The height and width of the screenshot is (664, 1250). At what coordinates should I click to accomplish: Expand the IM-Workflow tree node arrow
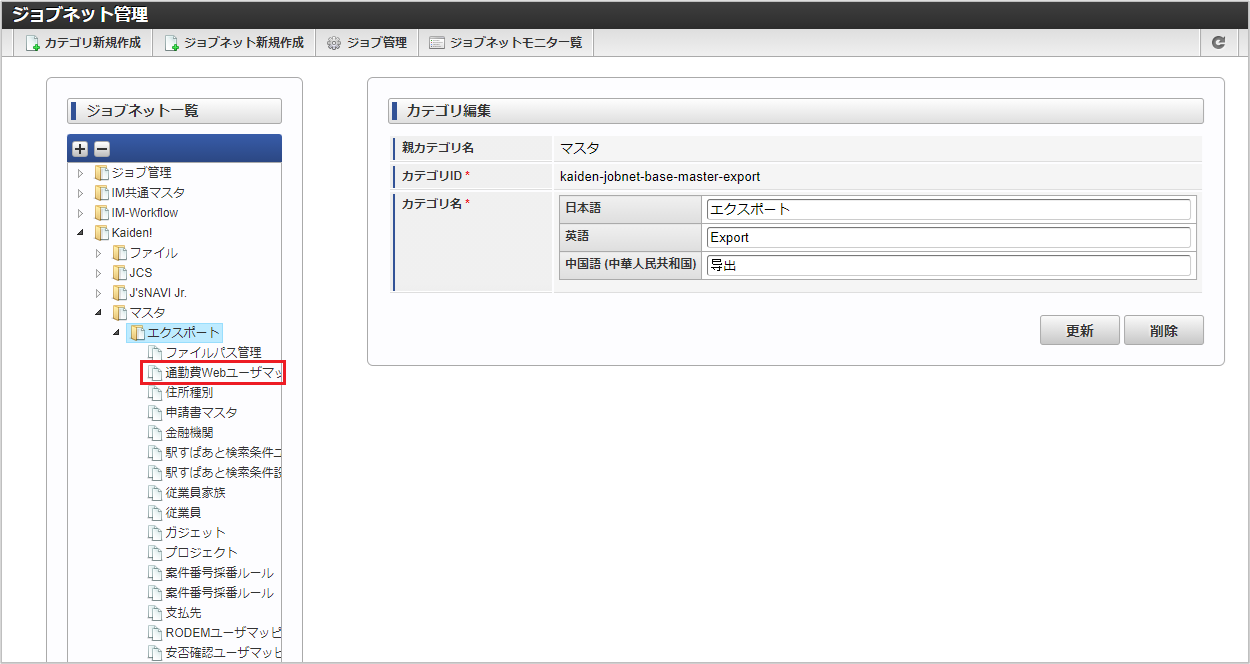(80, 213)
